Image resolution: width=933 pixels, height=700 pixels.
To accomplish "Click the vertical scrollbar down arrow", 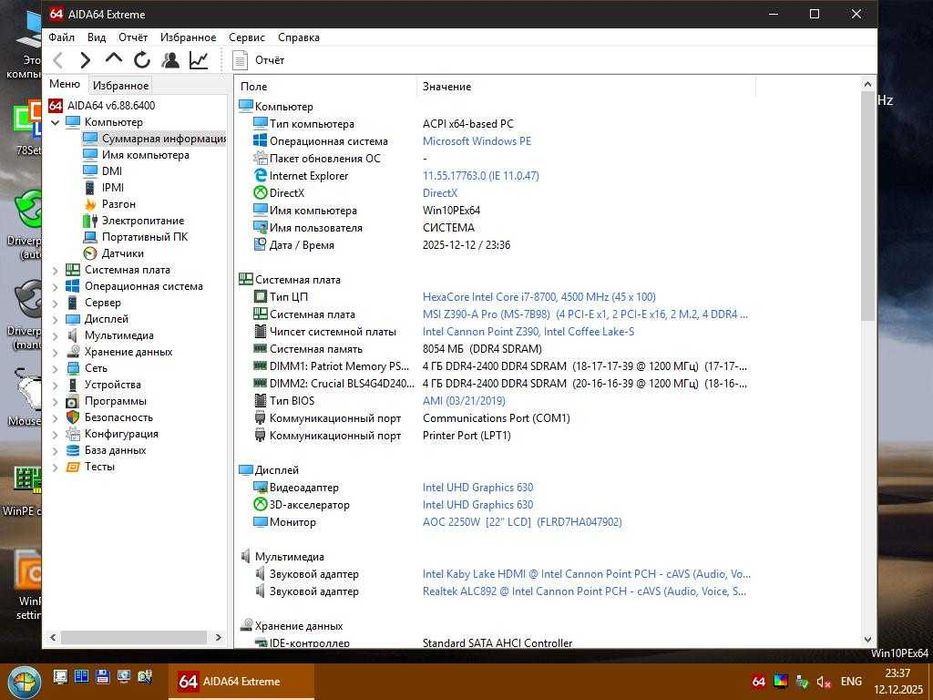I will click(x=868, y=639).
